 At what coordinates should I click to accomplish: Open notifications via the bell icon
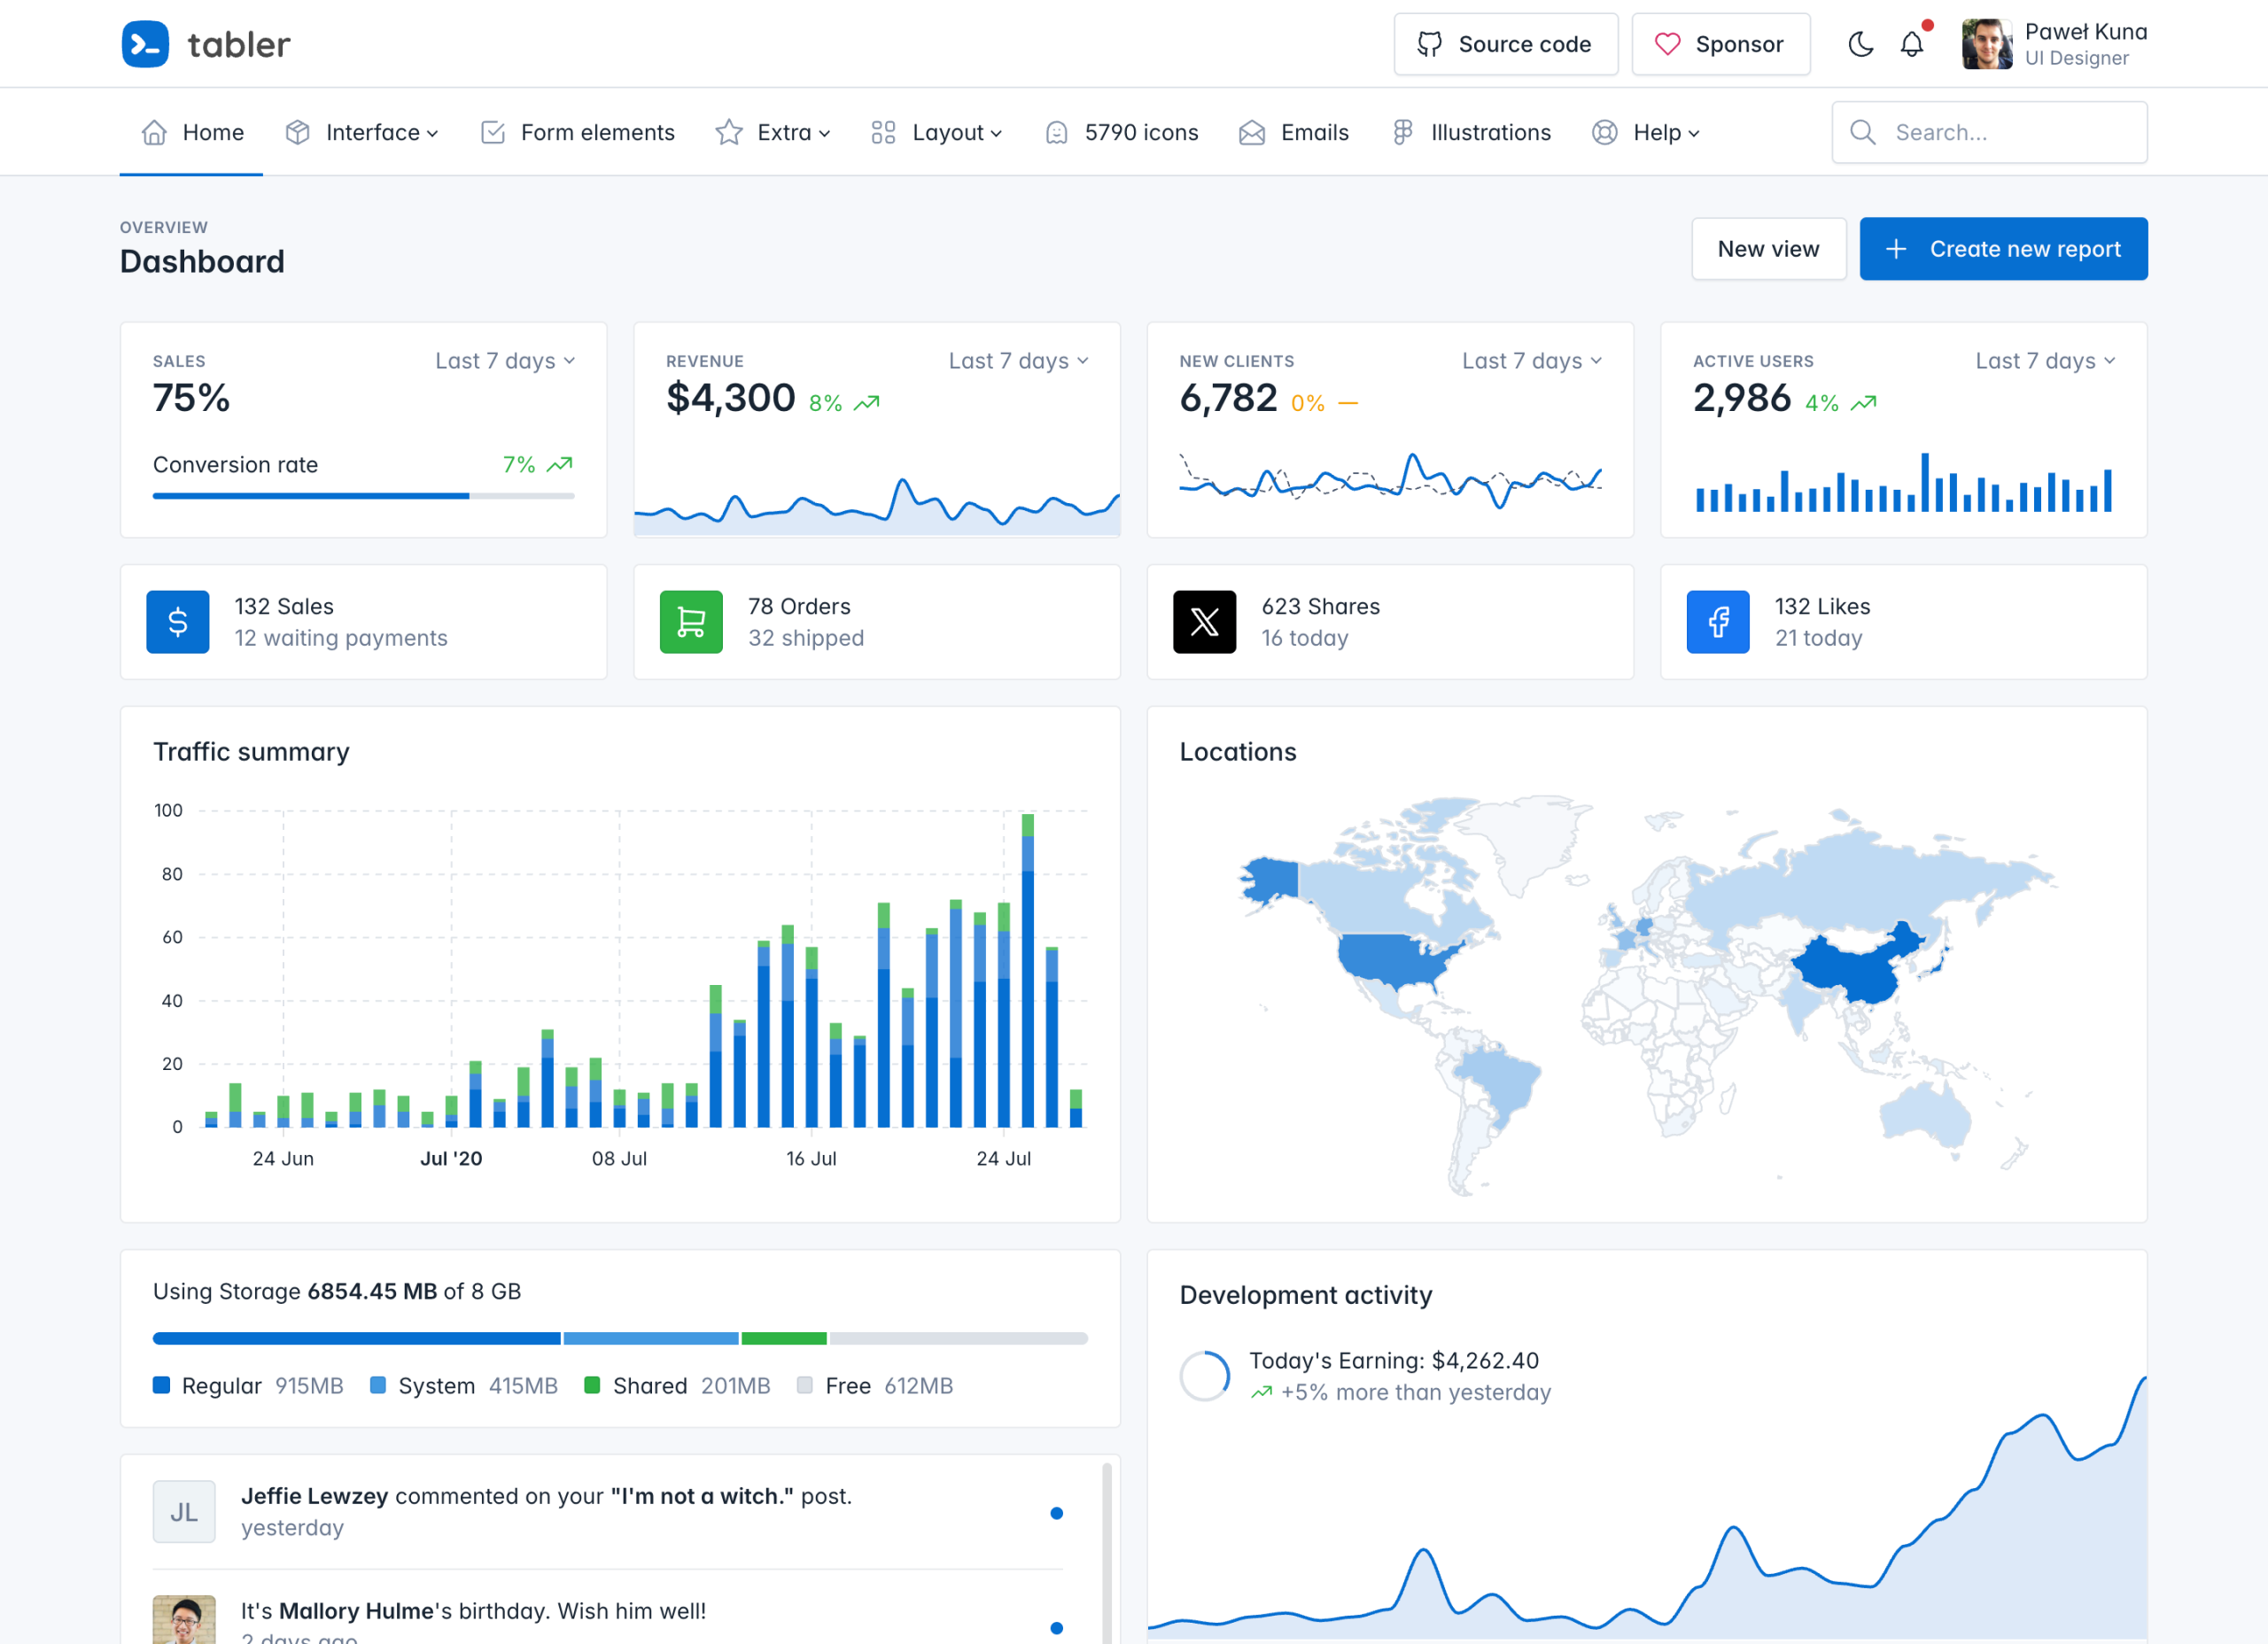(1911, 44)
